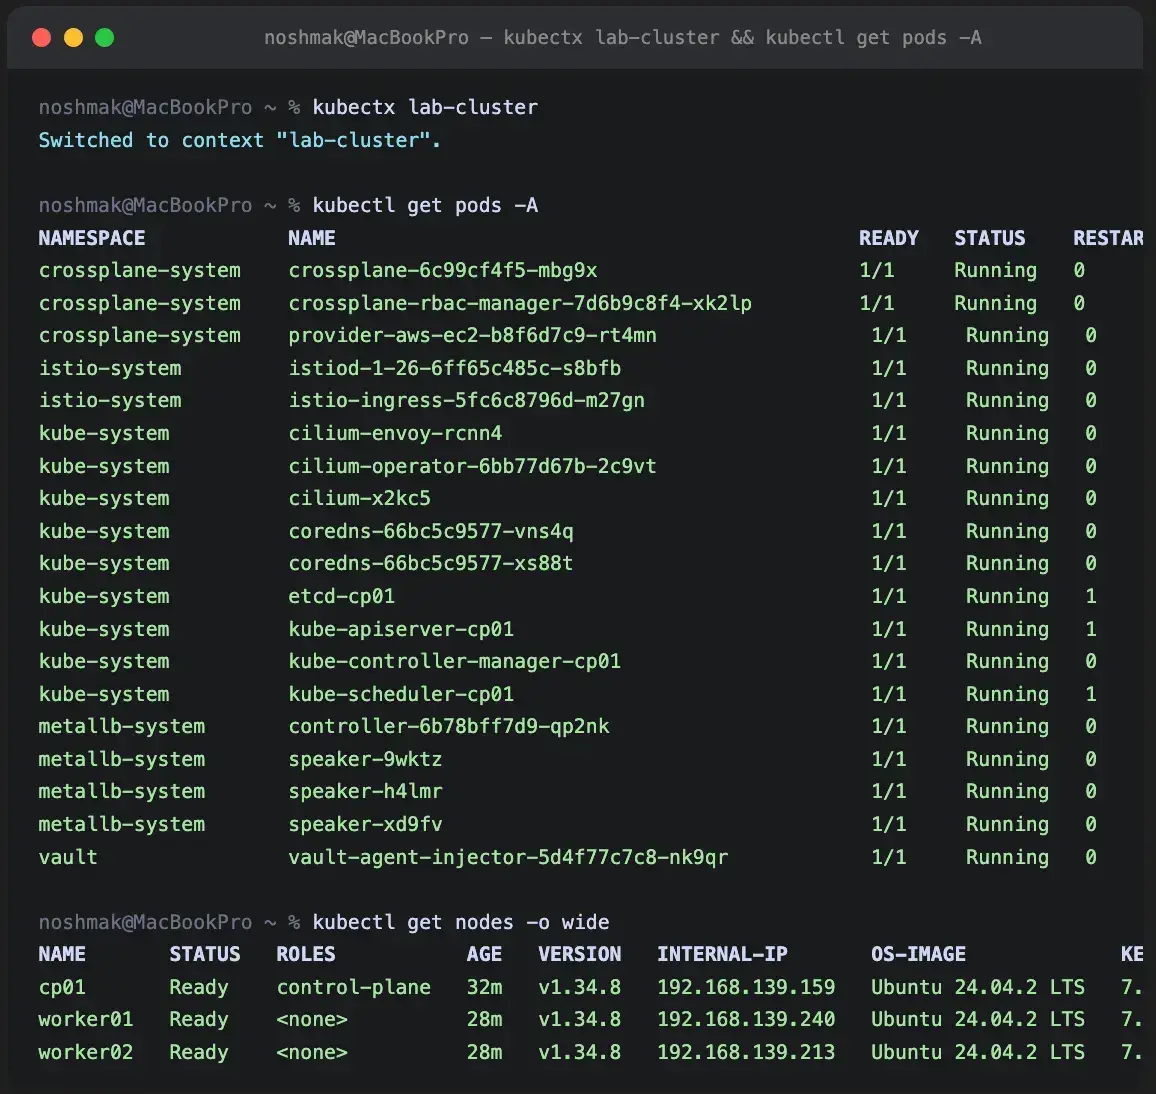Click the VERSION column header
Screen dimensions: 1156x1094
click(579, 954)
